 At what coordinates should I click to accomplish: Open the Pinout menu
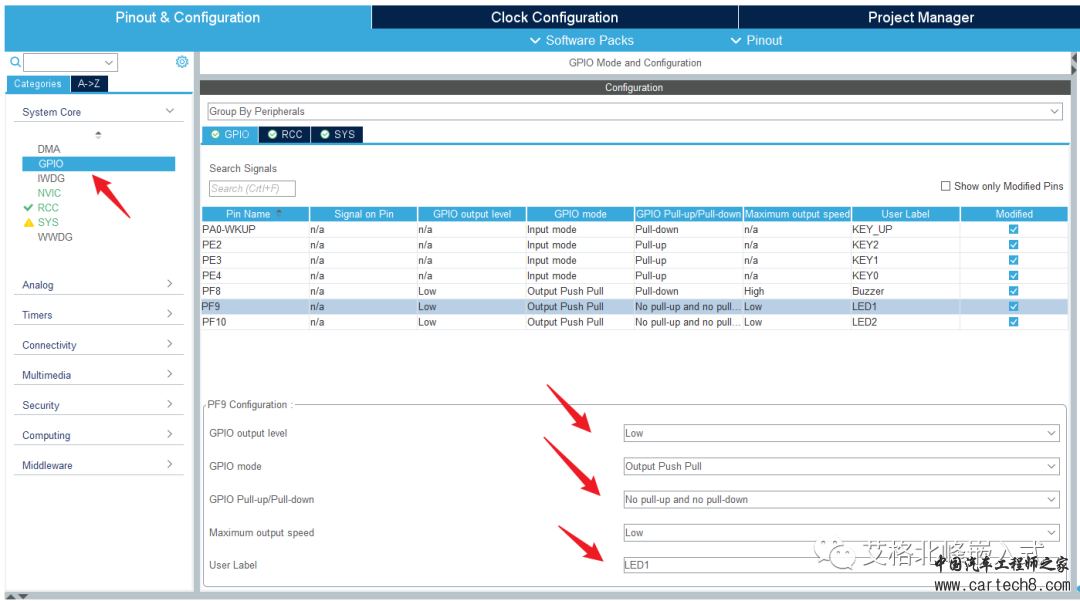756,41
